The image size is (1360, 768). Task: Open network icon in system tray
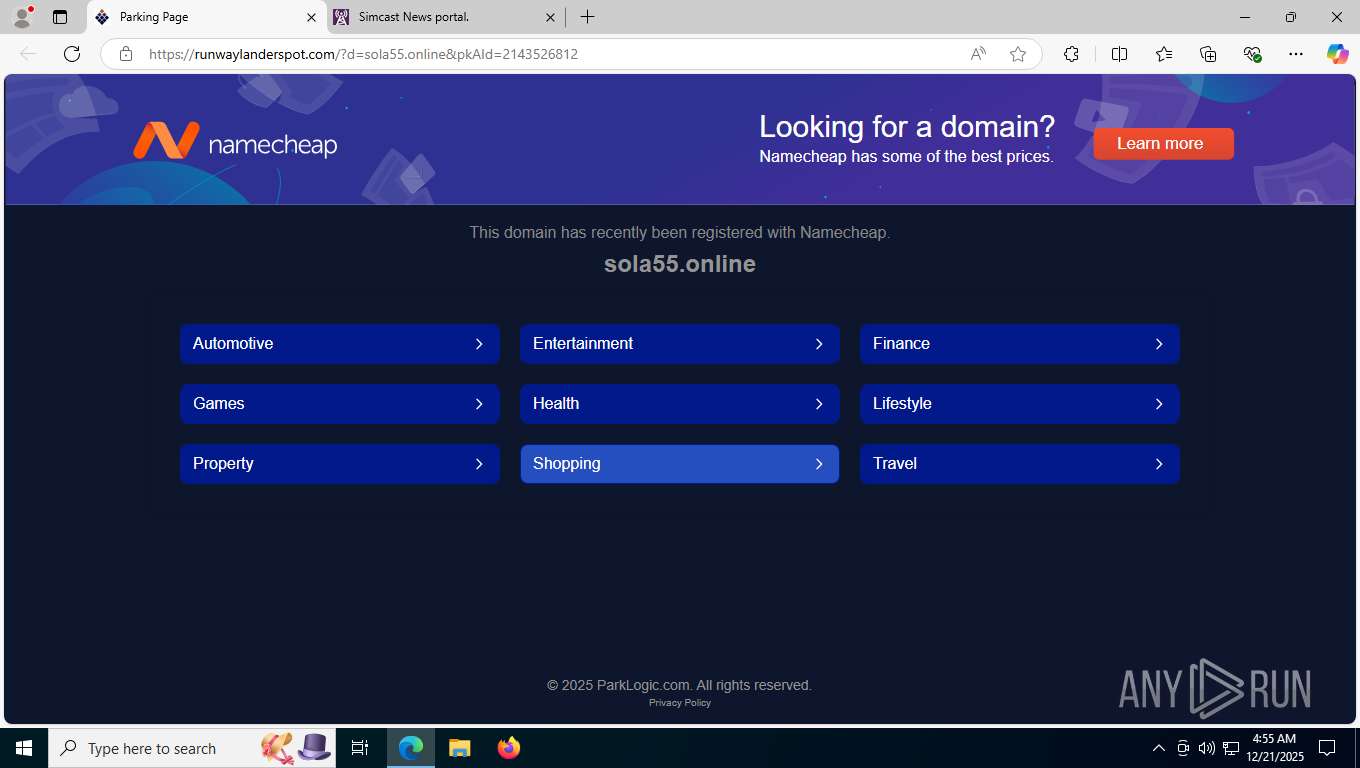click(x=1231, y=748)
